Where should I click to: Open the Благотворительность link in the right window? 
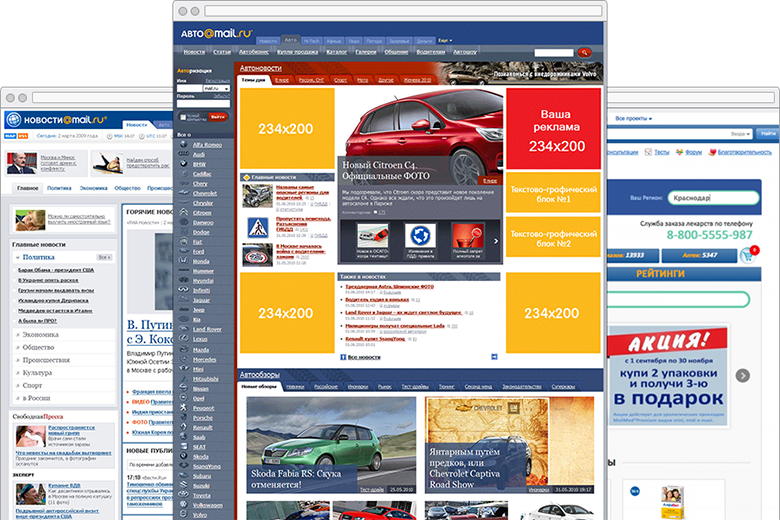point(745,152)
